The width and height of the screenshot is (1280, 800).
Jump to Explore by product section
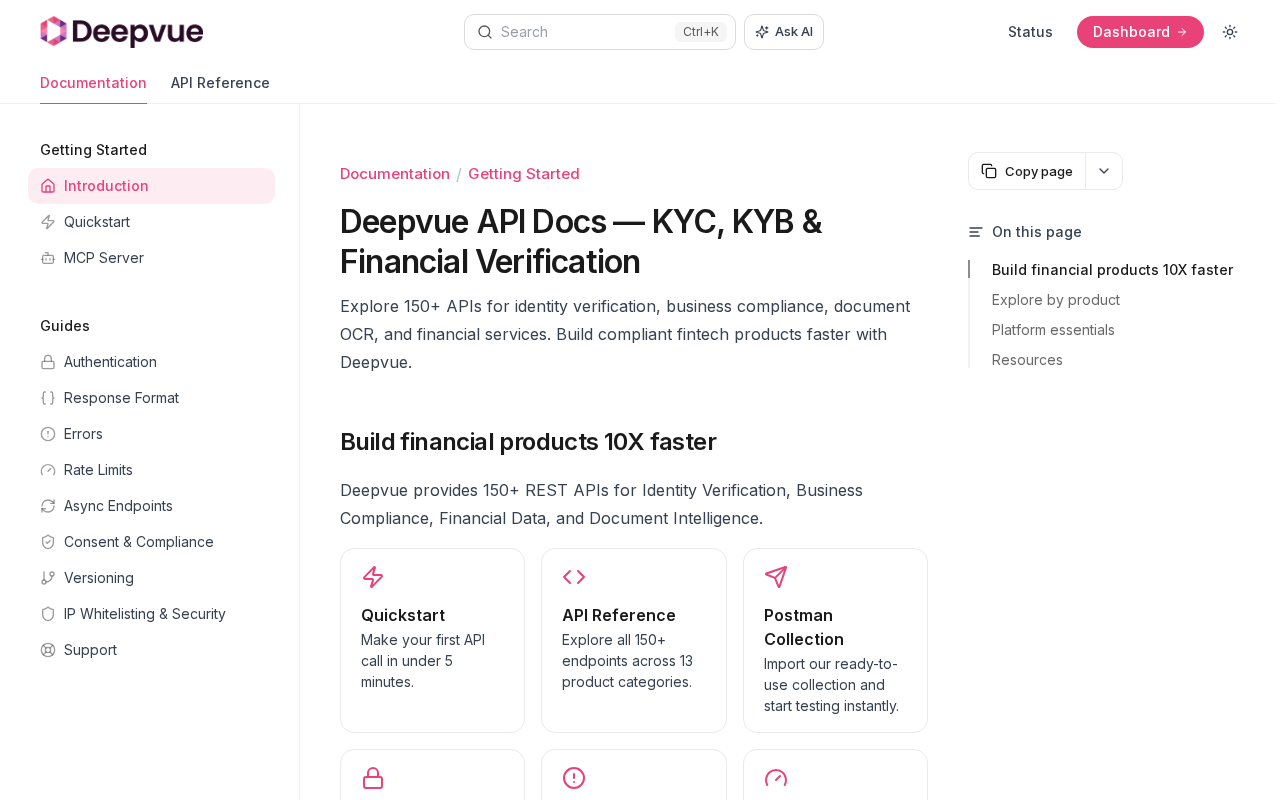[x=1056, y=300]
